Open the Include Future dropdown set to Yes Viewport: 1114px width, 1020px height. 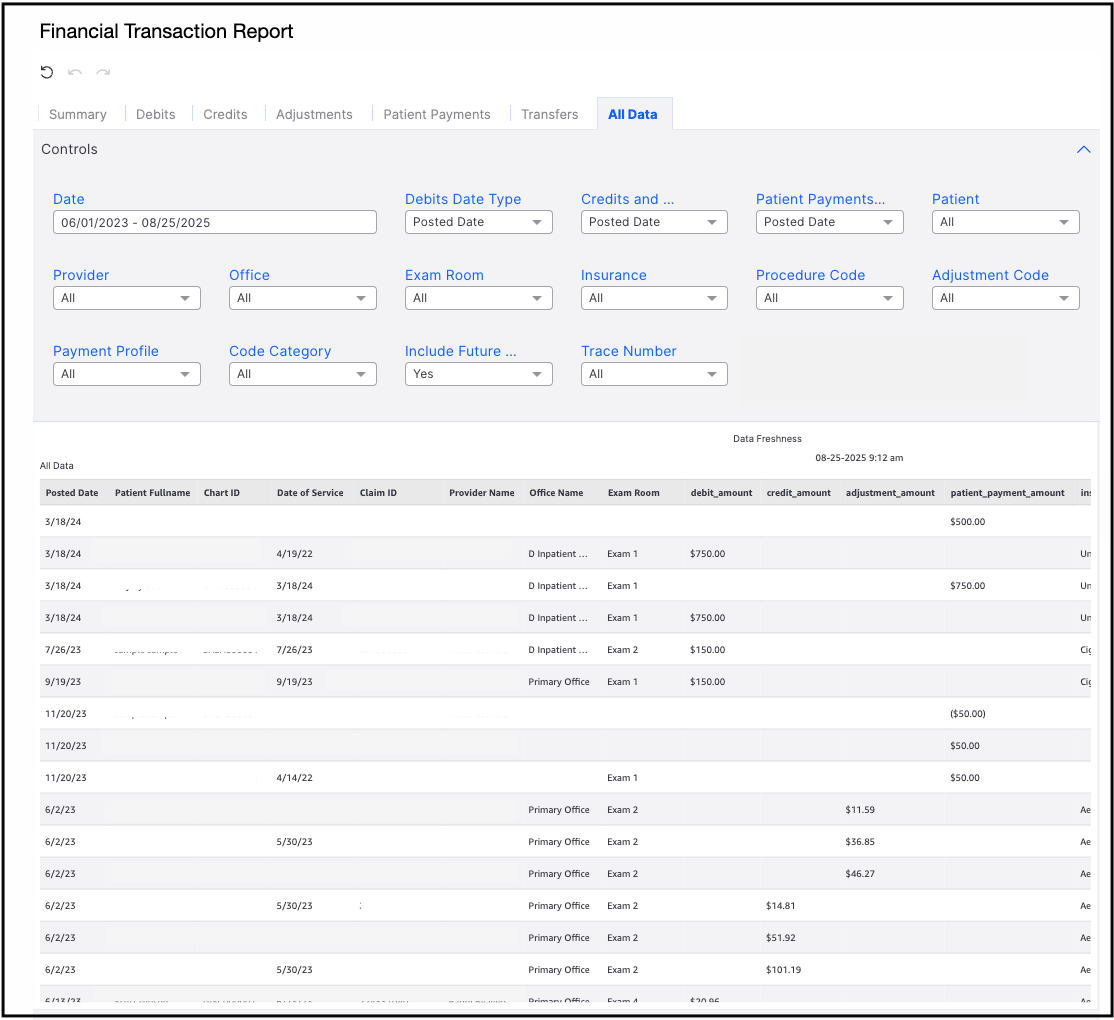478,374
